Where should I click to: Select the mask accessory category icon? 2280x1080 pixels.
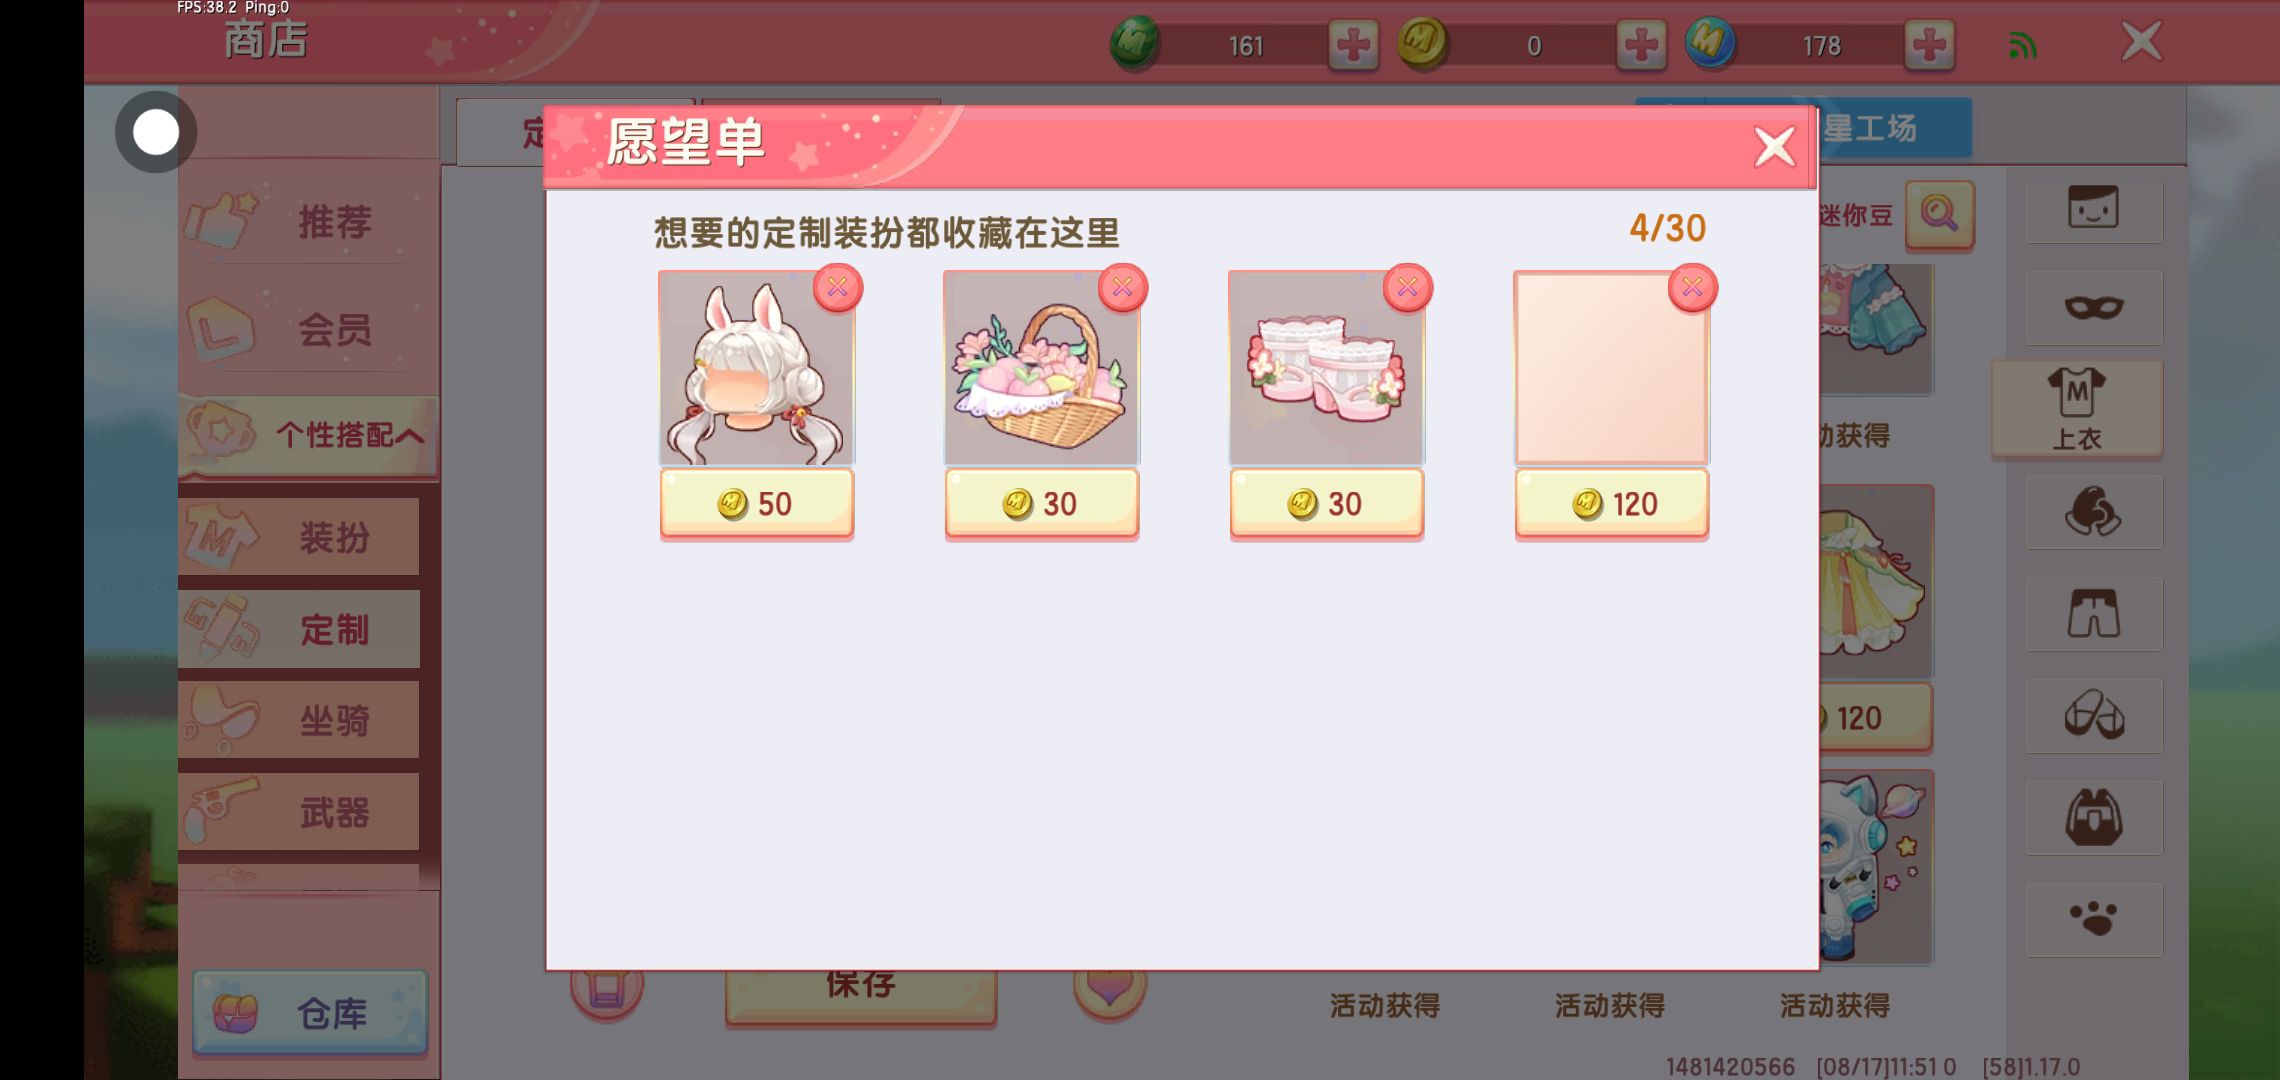[x=2093, y=308]
